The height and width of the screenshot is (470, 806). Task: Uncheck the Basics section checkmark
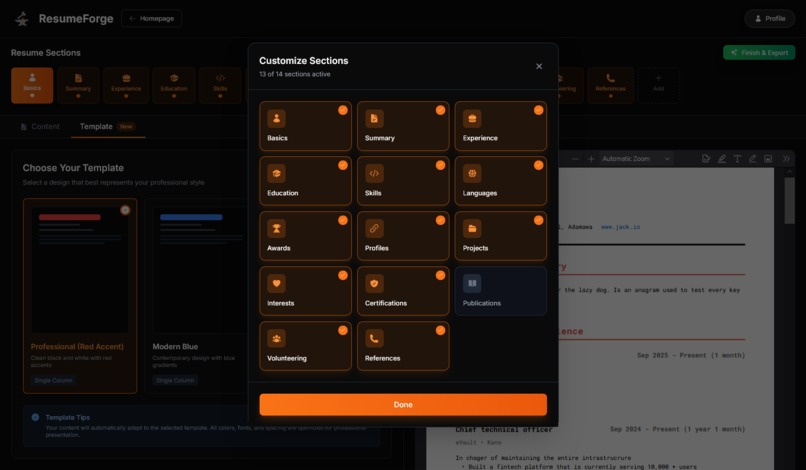(x=343, y=110)
